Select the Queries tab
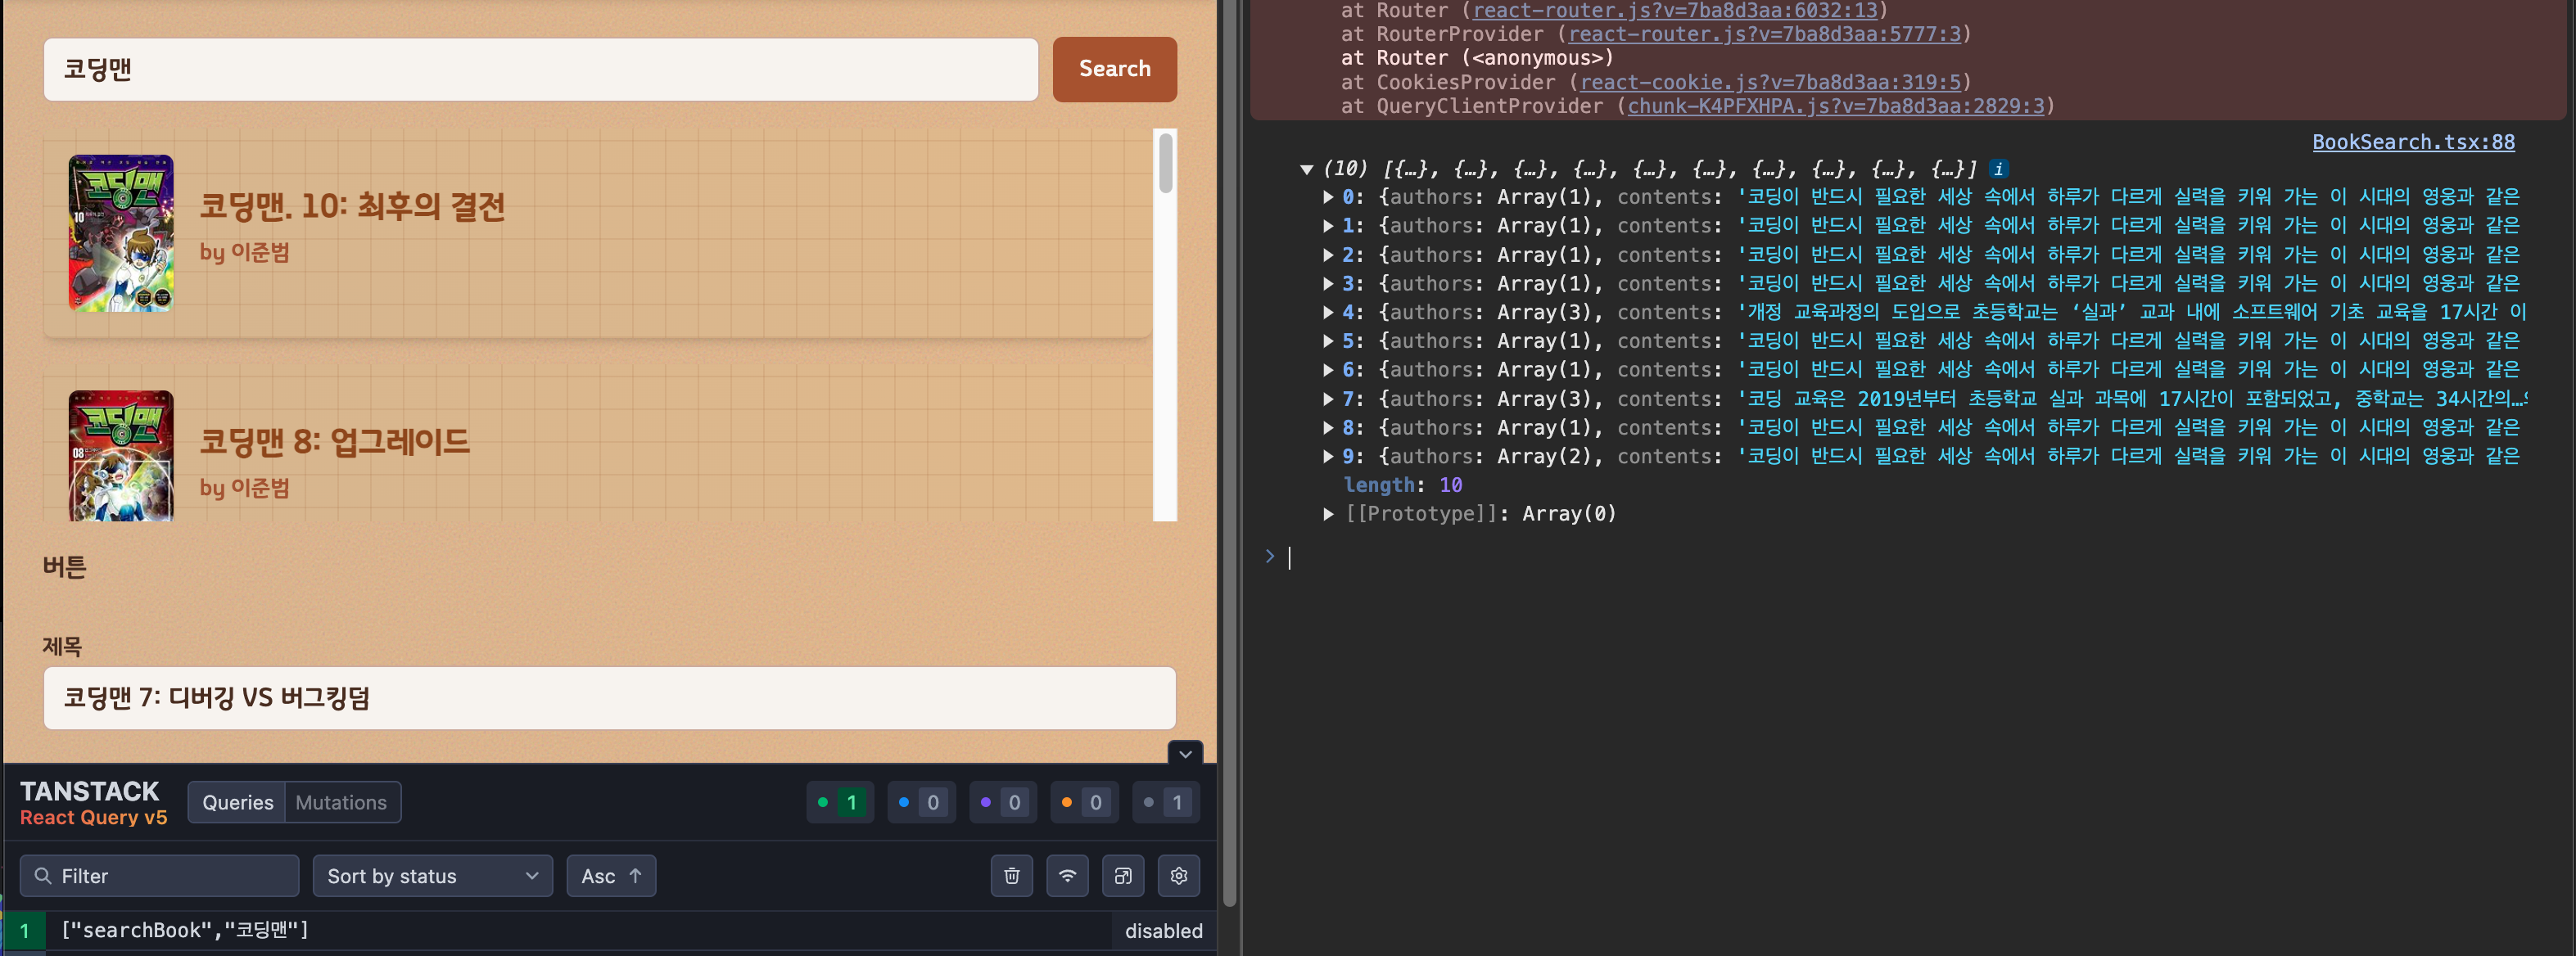Viewport: 2576px width, 956px height. tap(237, 802)
